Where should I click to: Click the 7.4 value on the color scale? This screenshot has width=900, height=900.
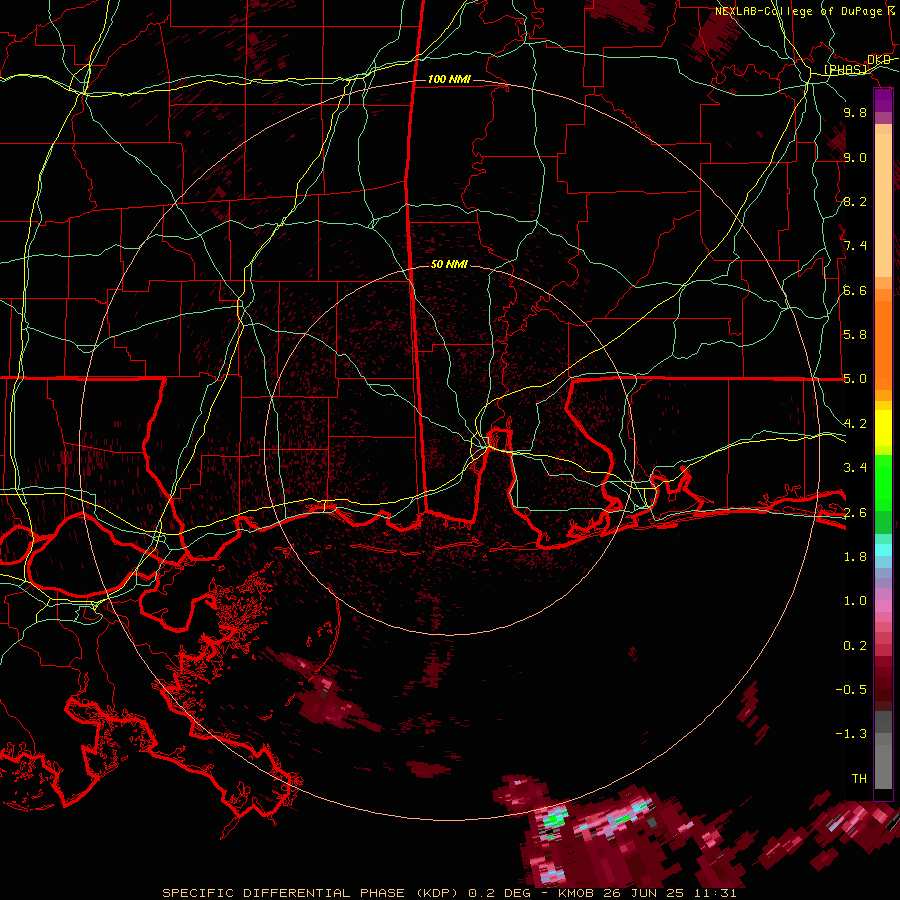click(855, 246)
